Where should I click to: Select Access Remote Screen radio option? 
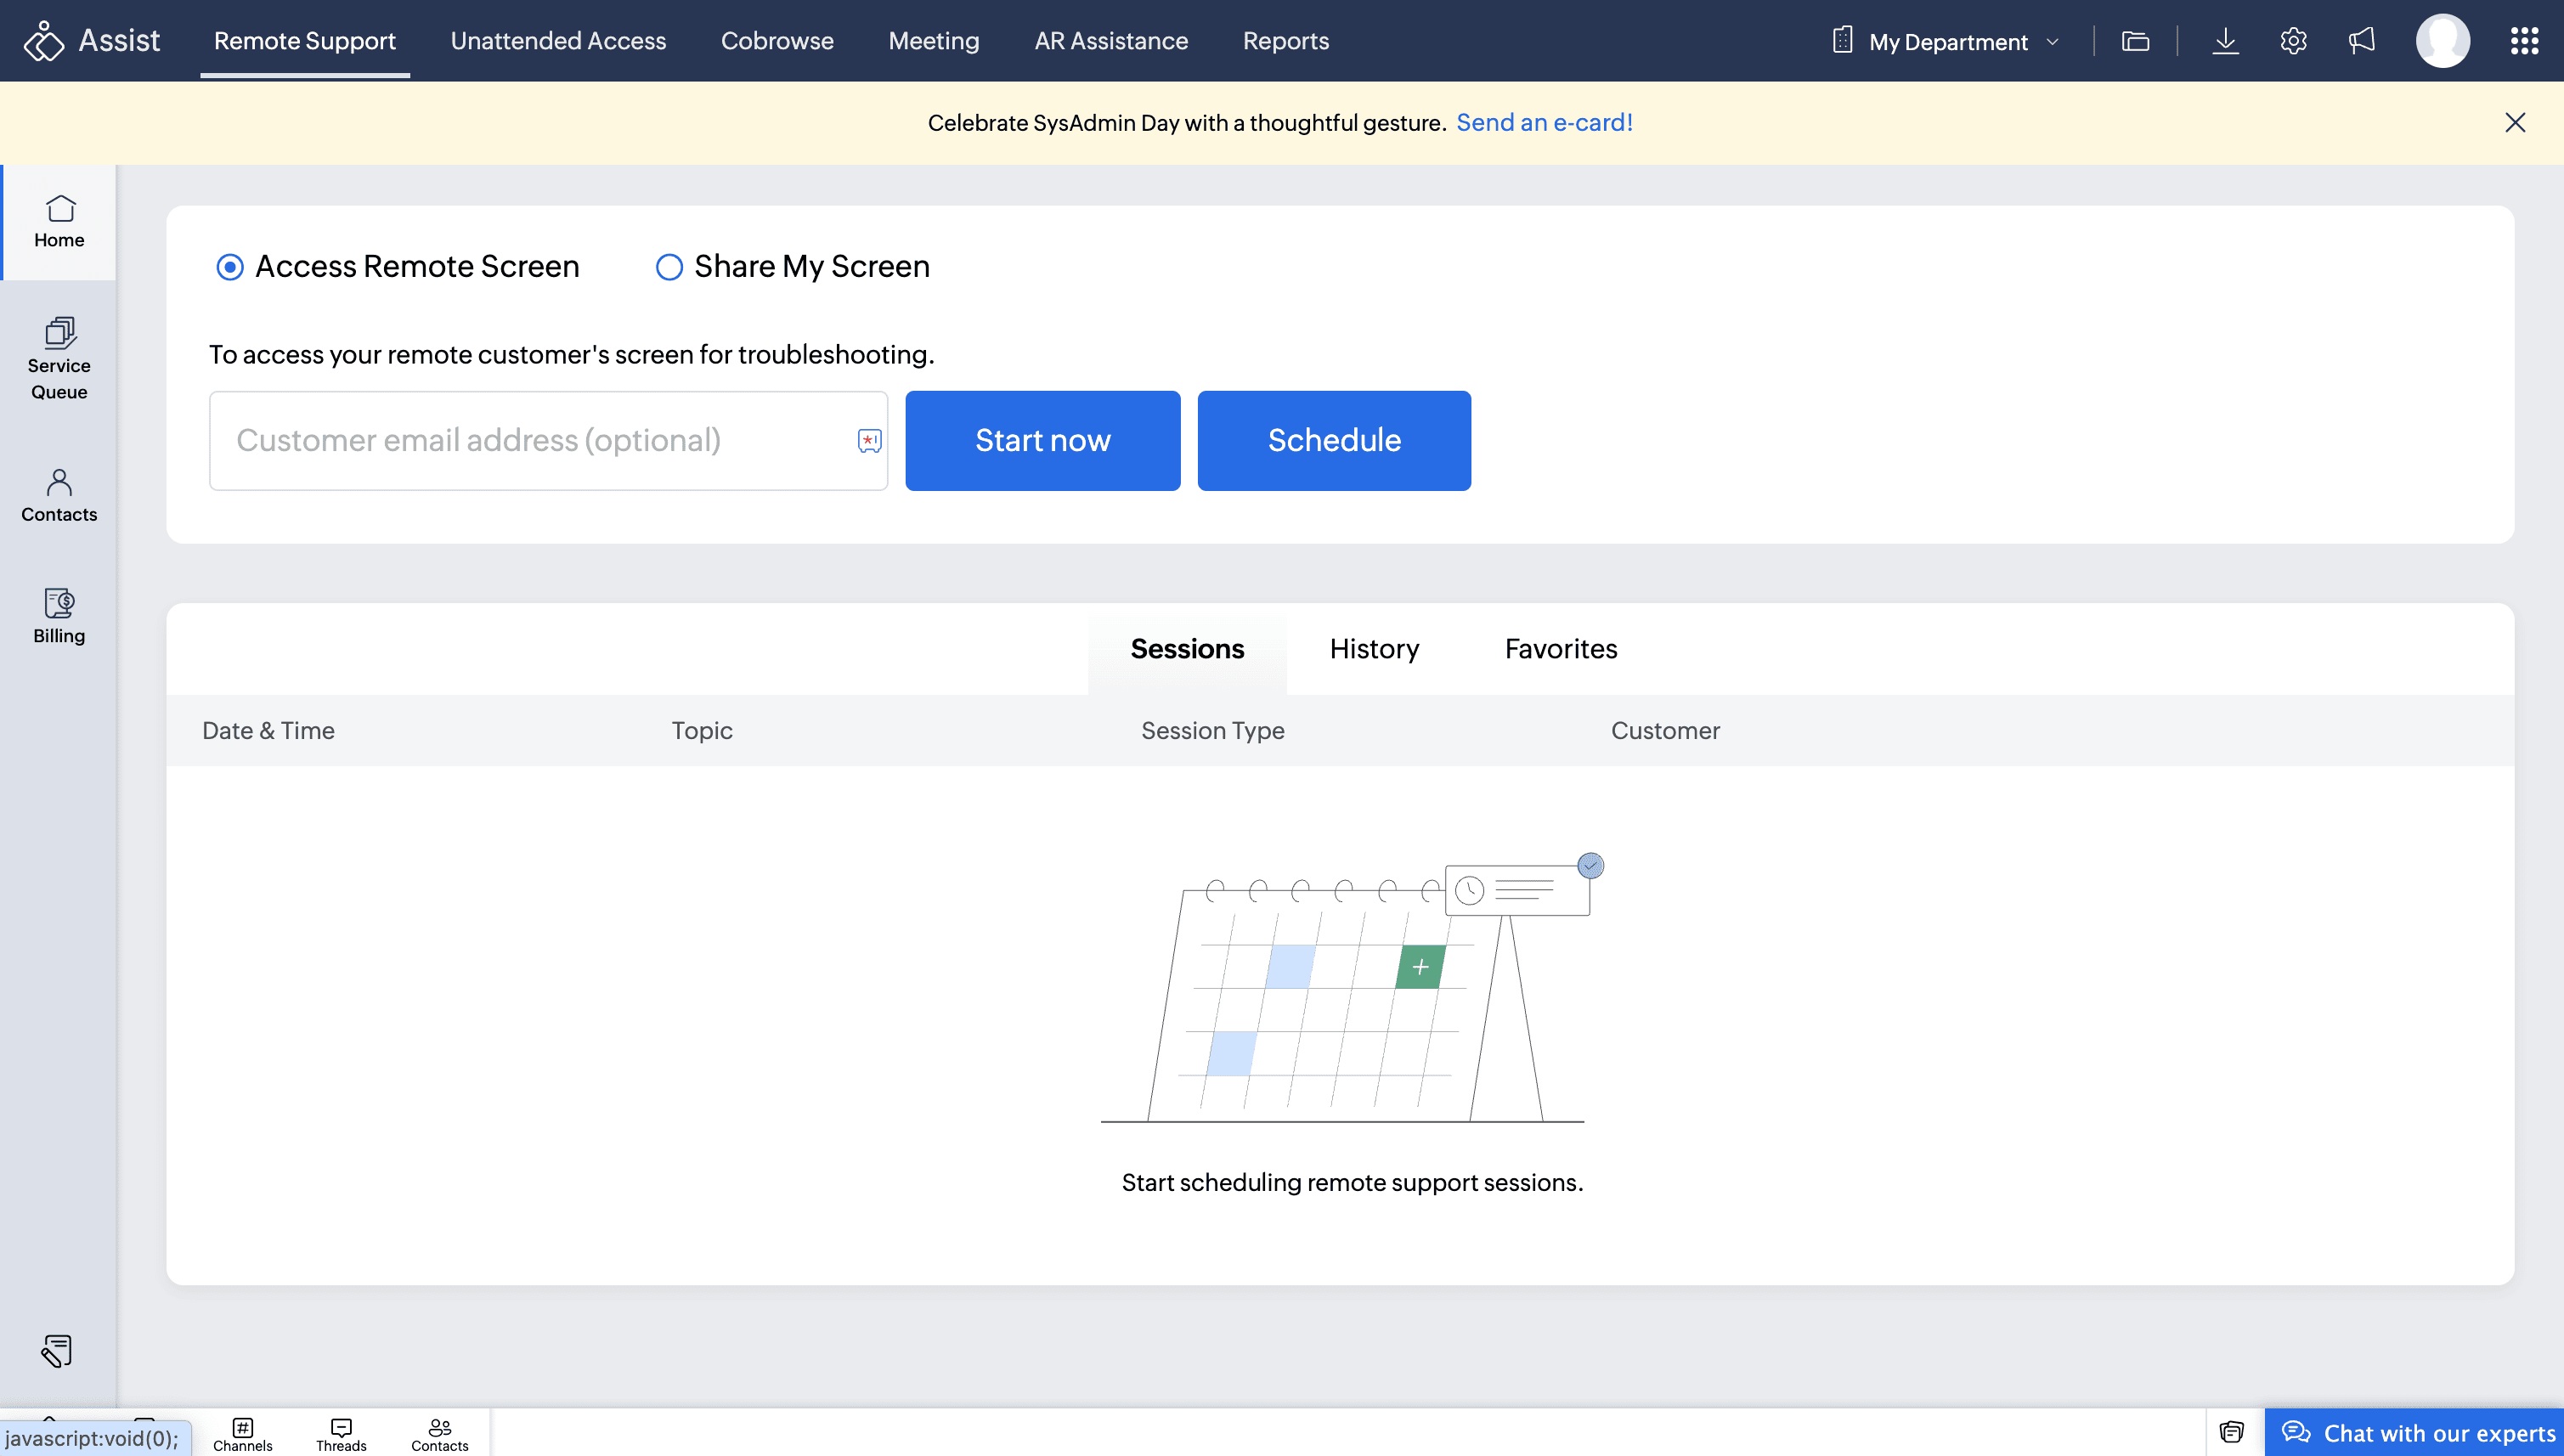coord(230,267)
